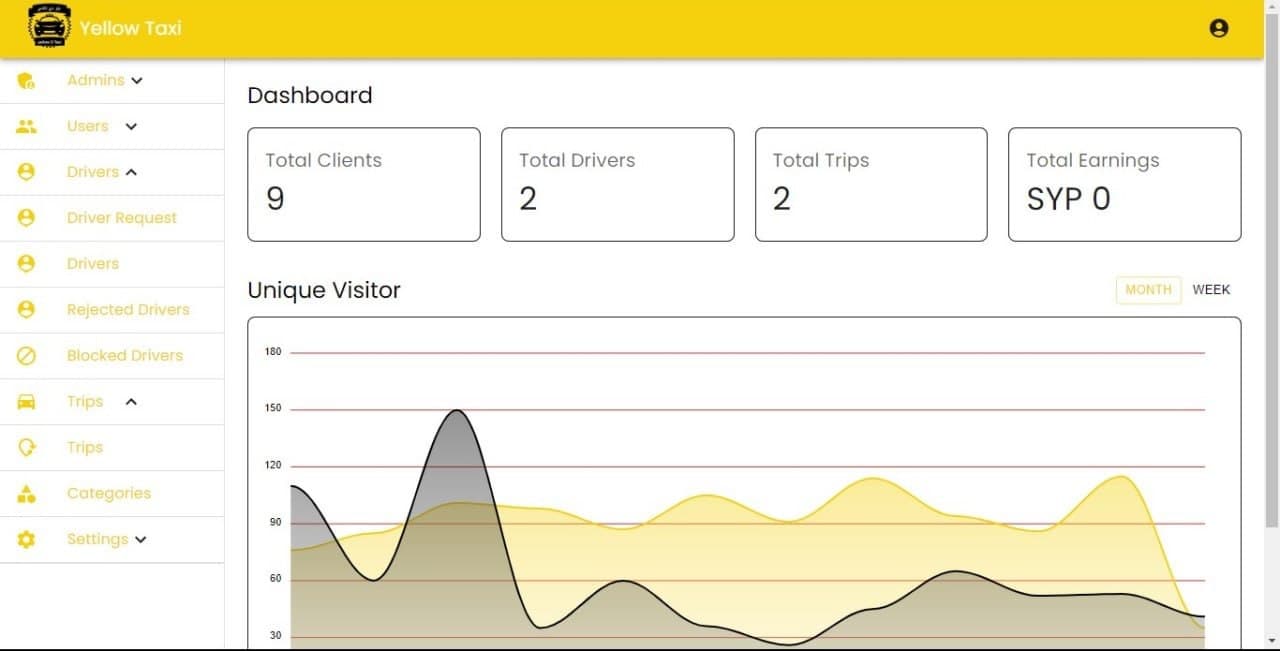Open the user account profile icon
Image resolution: width=1280 pixels, height=651 pixels.
1218,28
